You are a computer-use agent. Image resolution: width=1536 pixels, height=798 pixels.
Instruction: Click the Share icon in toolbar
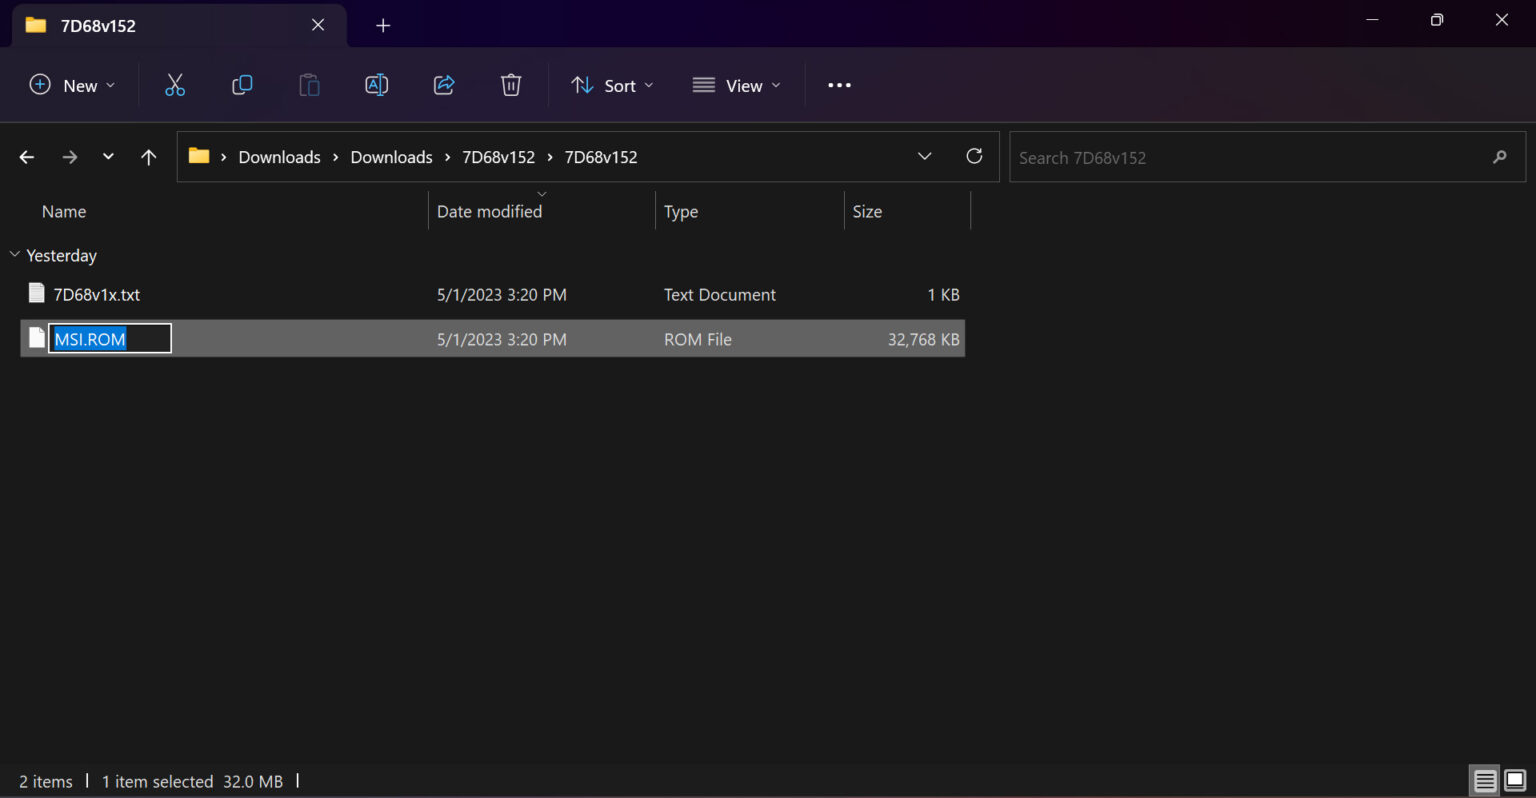pyautogui.click(x=444, y=86)
